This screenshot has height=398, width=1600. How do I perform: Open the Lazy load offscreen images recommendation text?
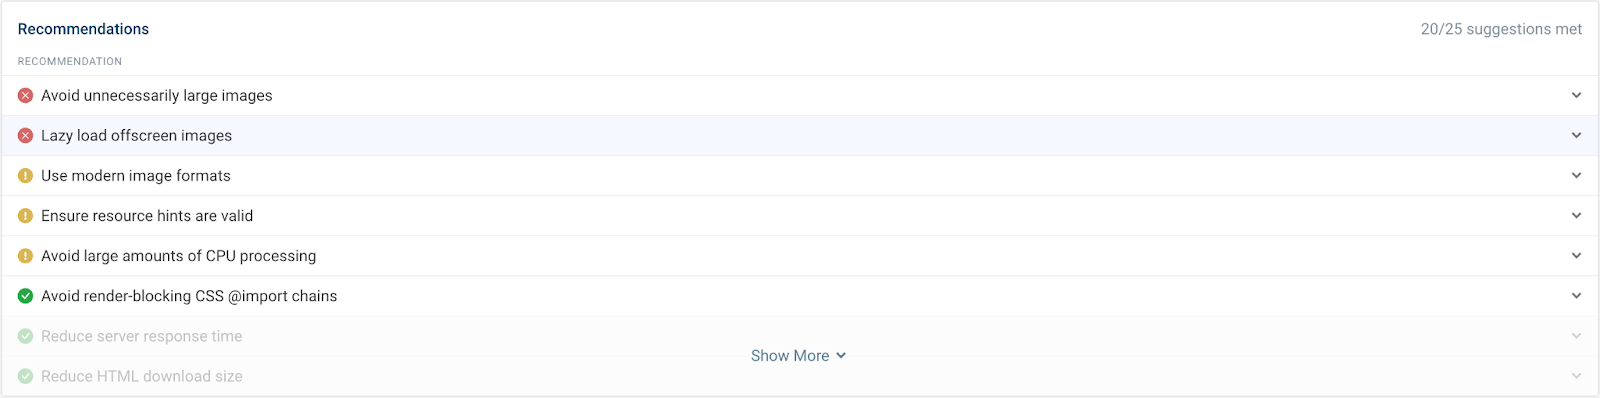click(x=136, y=136)
